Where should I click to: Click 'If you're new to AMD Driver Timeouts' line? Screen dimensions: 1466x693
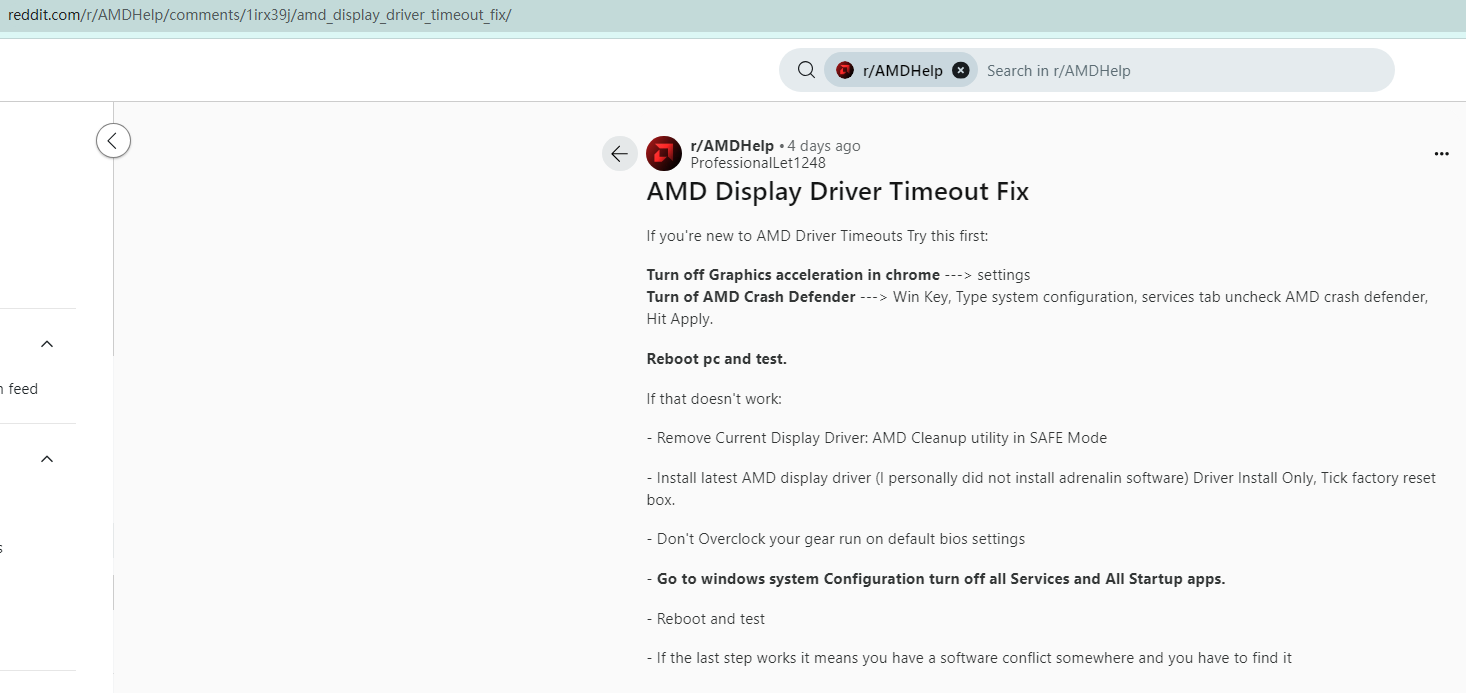pos(817,236)
